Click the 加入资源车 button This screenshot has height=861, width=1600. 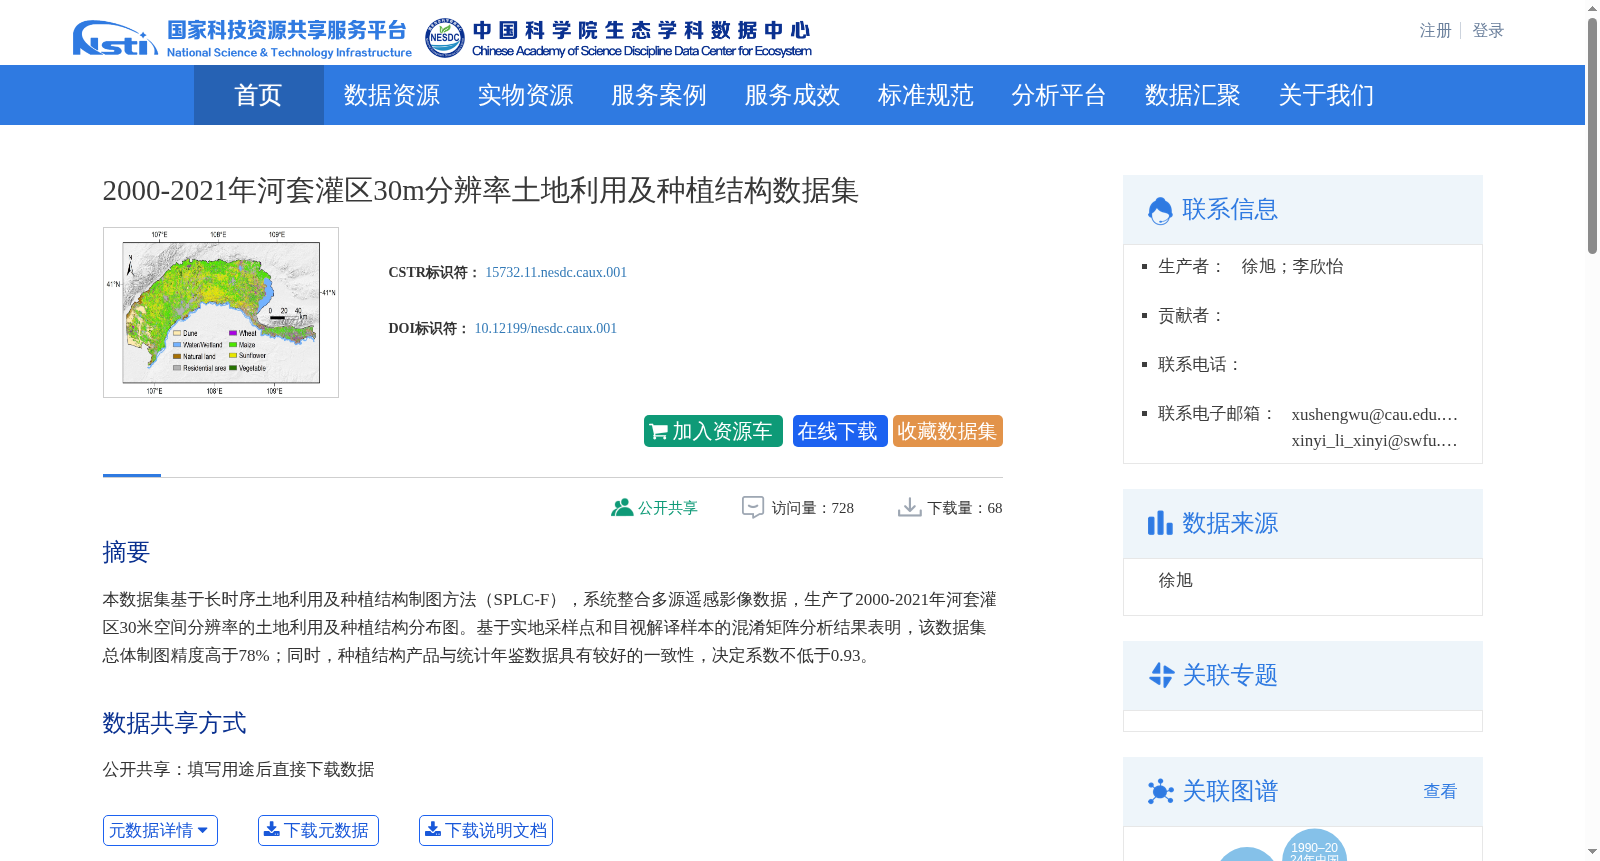[x=713, y=431]
